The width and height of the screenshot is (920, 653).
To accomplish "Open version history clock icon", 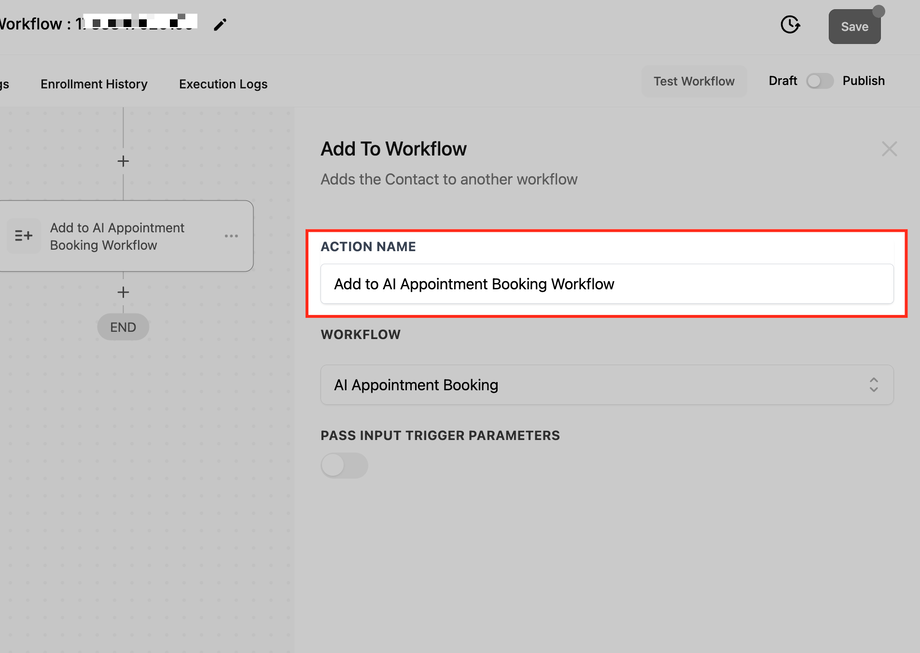I will coord(790,25).
